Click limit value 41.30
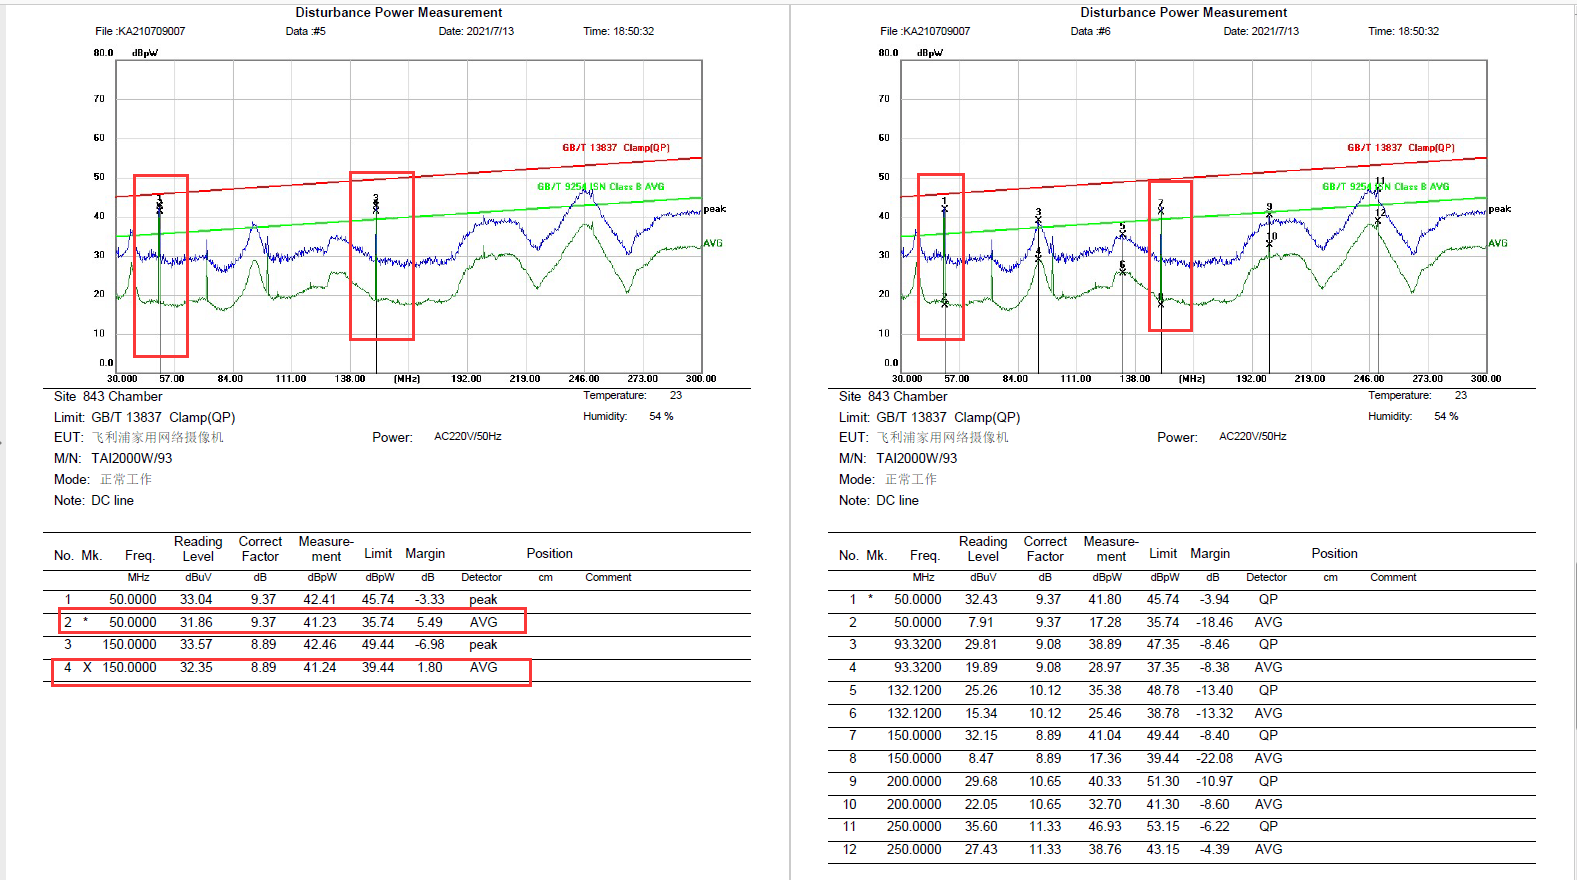The width and height of the screenshot is (1577, 880). 1163,804
